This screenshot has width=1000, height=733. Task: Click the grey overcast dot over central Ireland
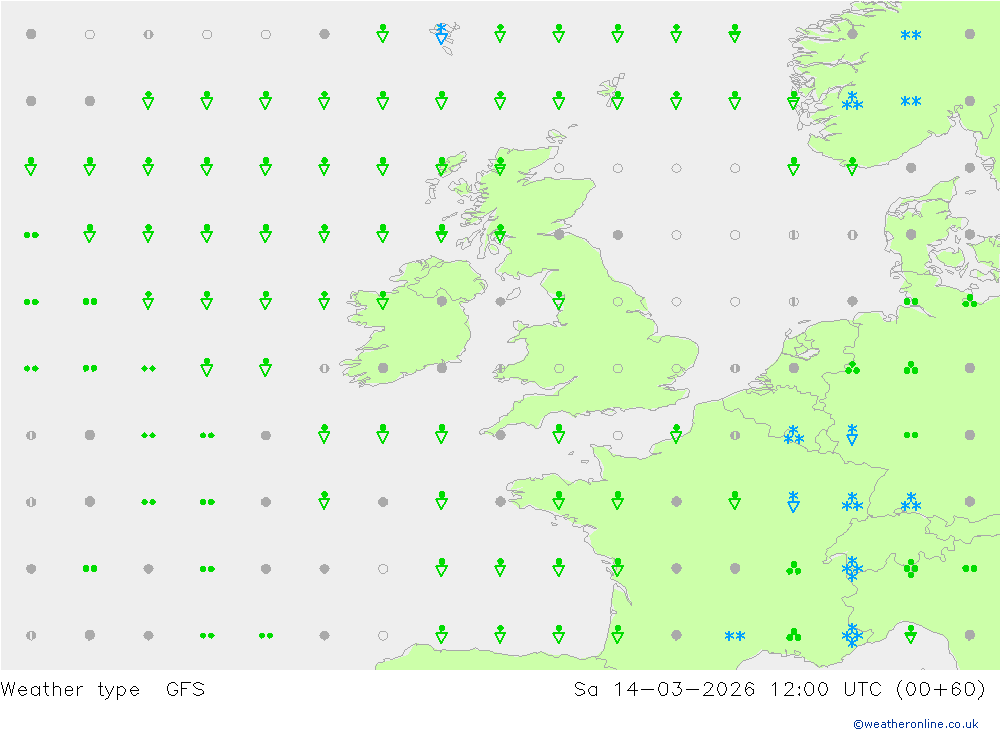pos(441,301)
